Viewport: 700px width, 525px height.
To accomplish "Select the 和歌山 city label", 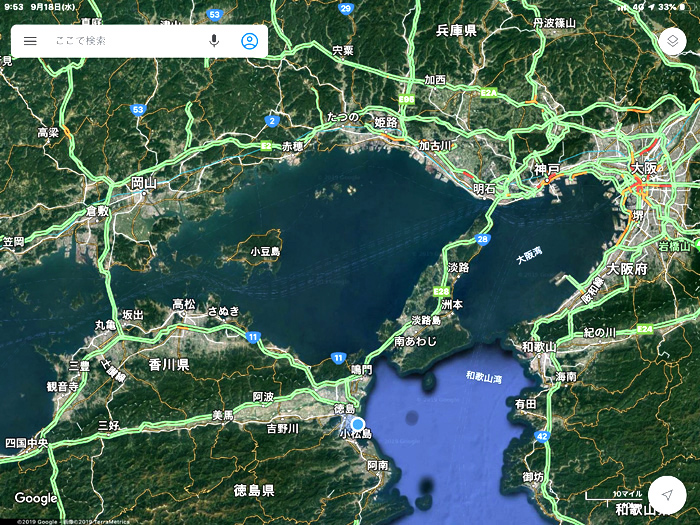I will point(539,346).
